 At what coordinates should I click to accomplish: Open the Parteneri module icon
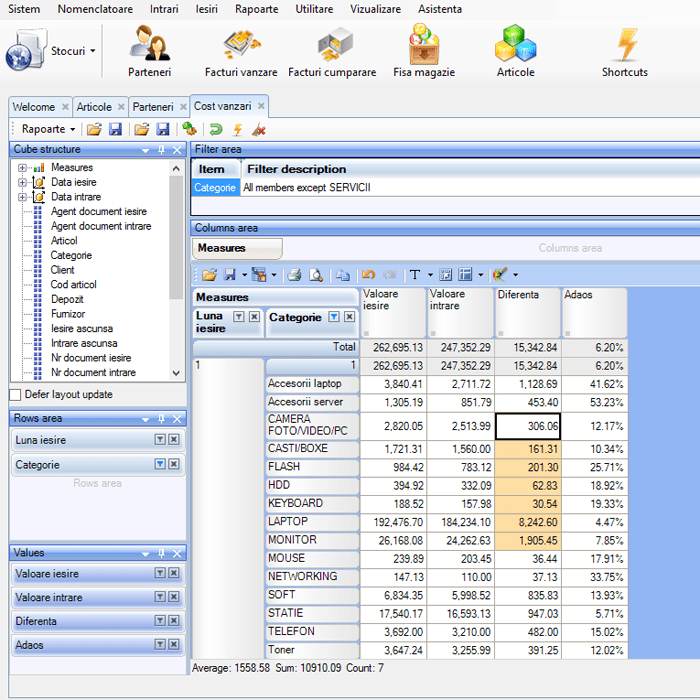pyautogui.click(x=150, y=43)
